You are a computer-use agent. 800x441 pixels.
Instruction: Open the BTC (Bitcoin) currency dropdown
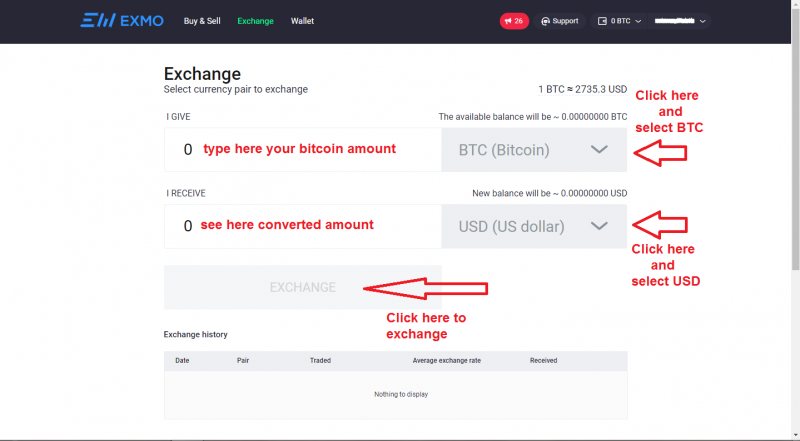click(x=534, y=150)
